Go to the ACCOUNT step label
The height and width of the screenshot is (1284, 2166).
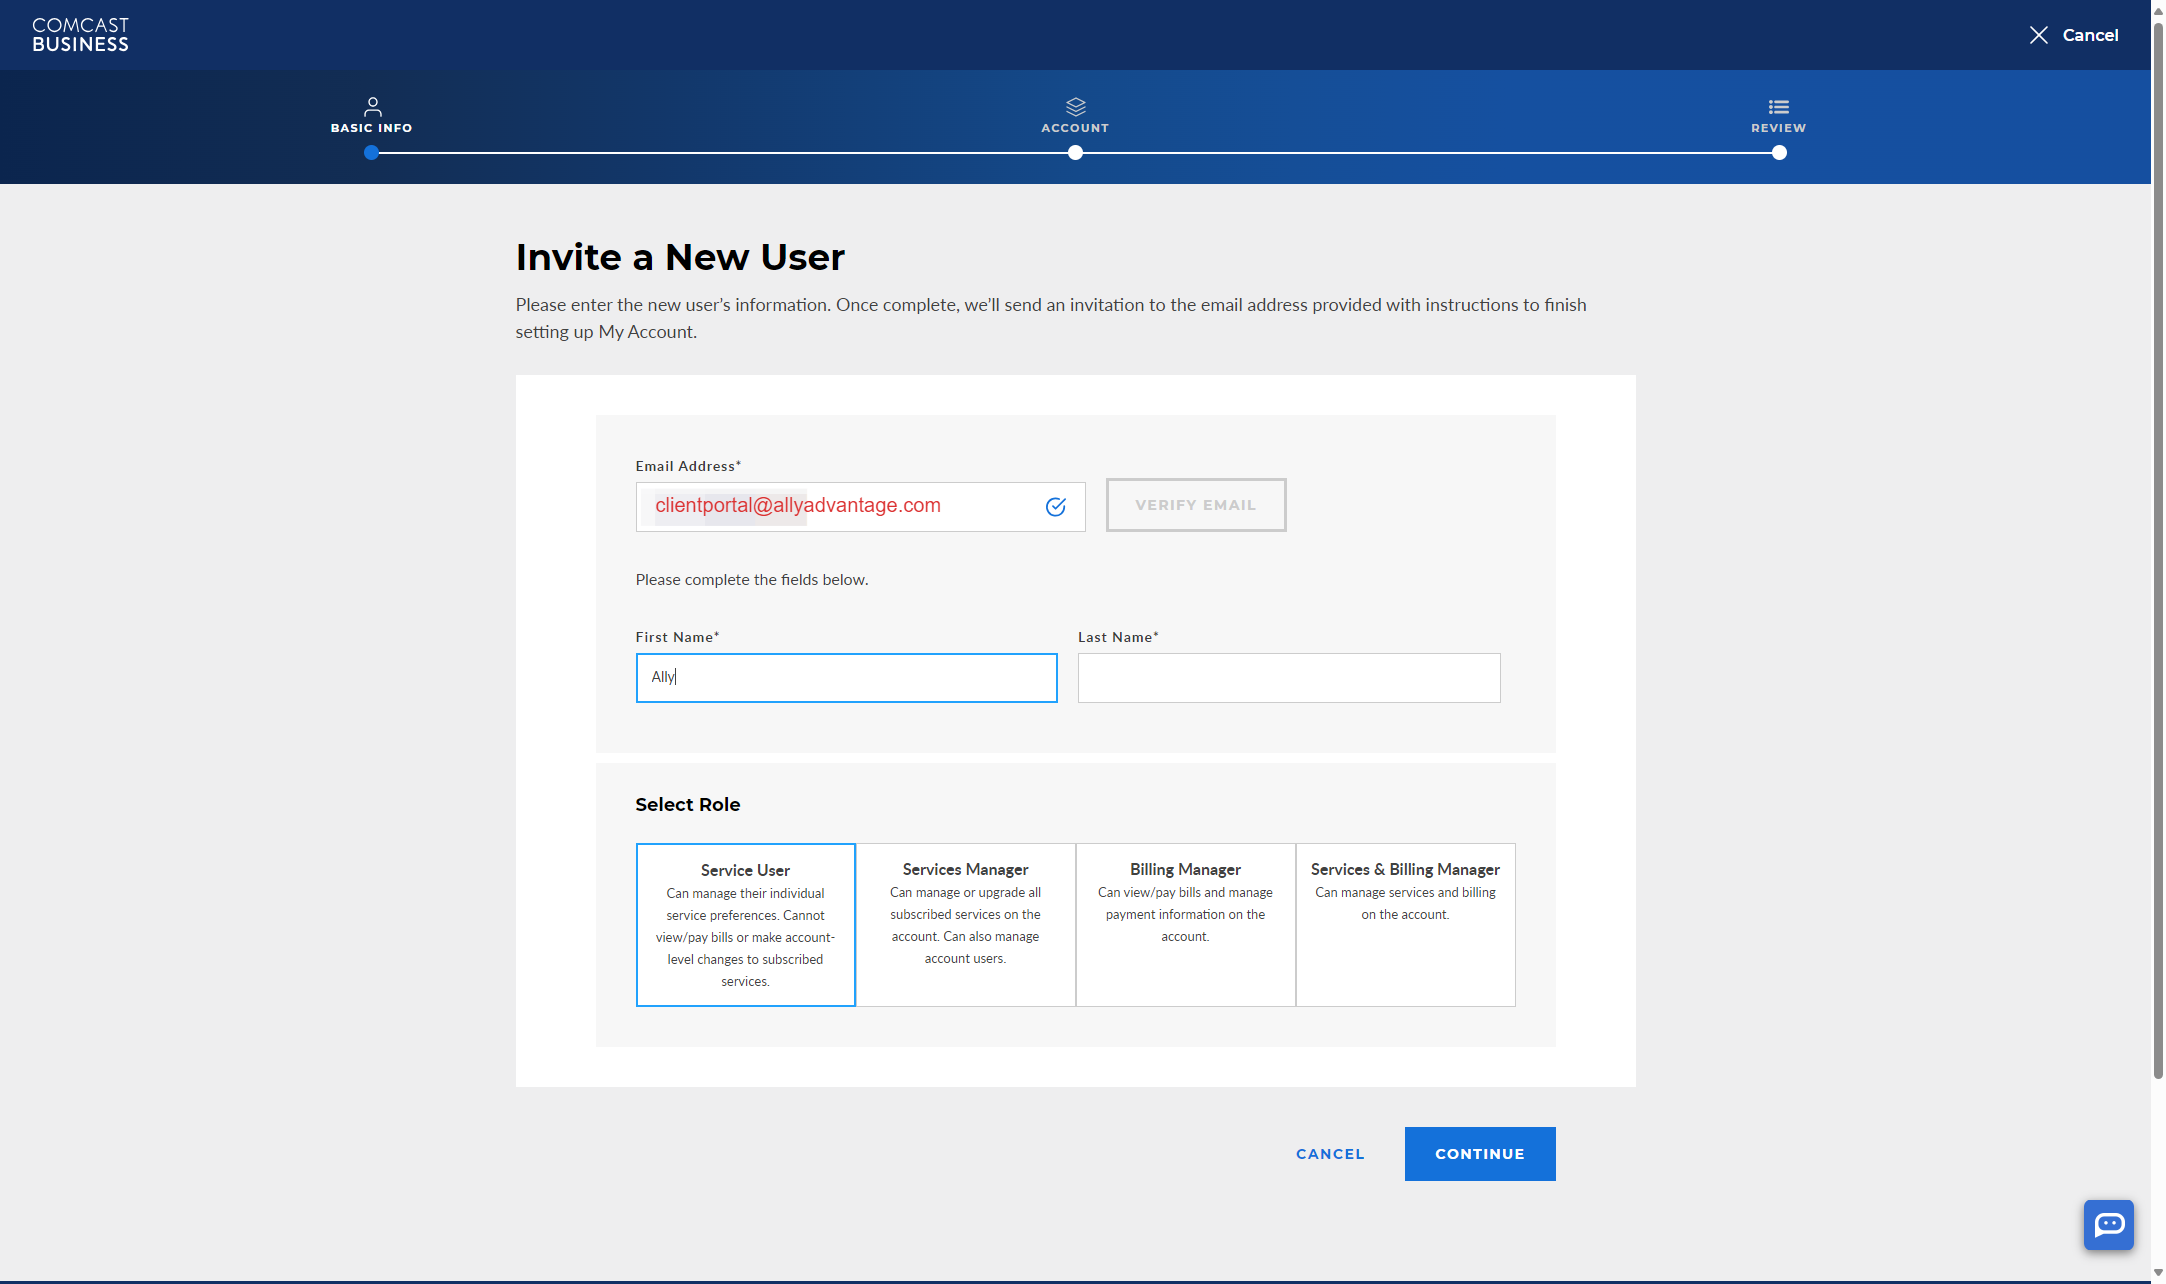click(x=1075, y=128)
